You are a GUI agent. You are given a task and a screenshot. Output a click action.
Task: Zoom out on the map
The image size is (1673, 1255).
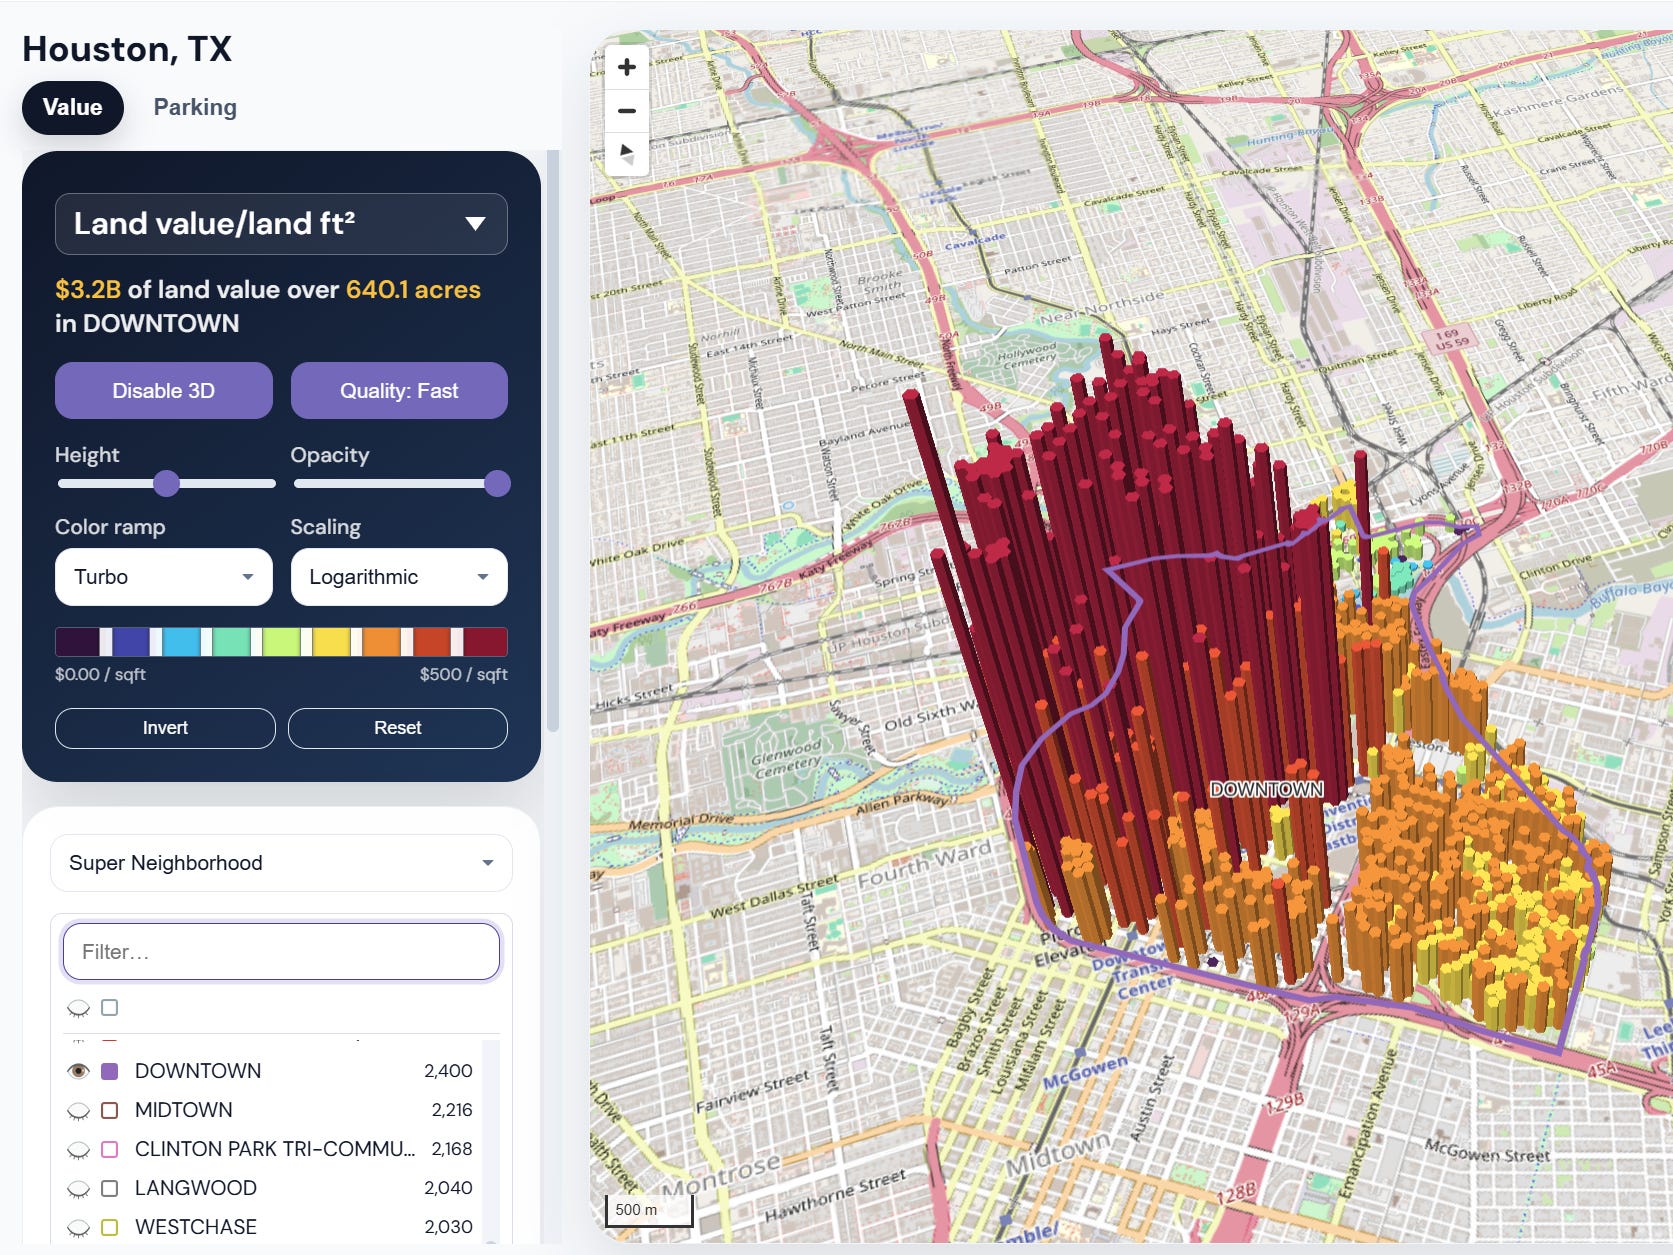(627, 111)
